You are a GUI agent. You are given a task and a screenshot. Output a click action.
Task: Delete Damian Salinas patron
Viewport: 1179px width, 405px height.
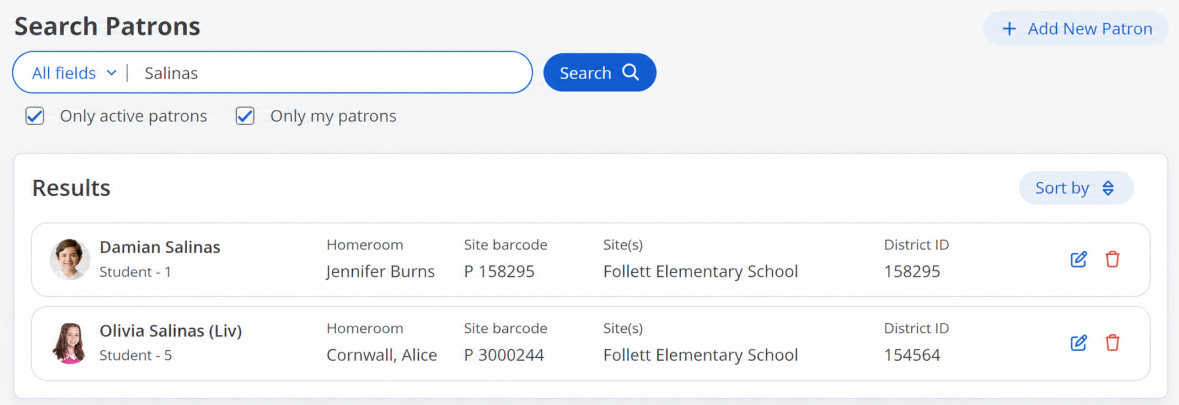coord(1112,259)
